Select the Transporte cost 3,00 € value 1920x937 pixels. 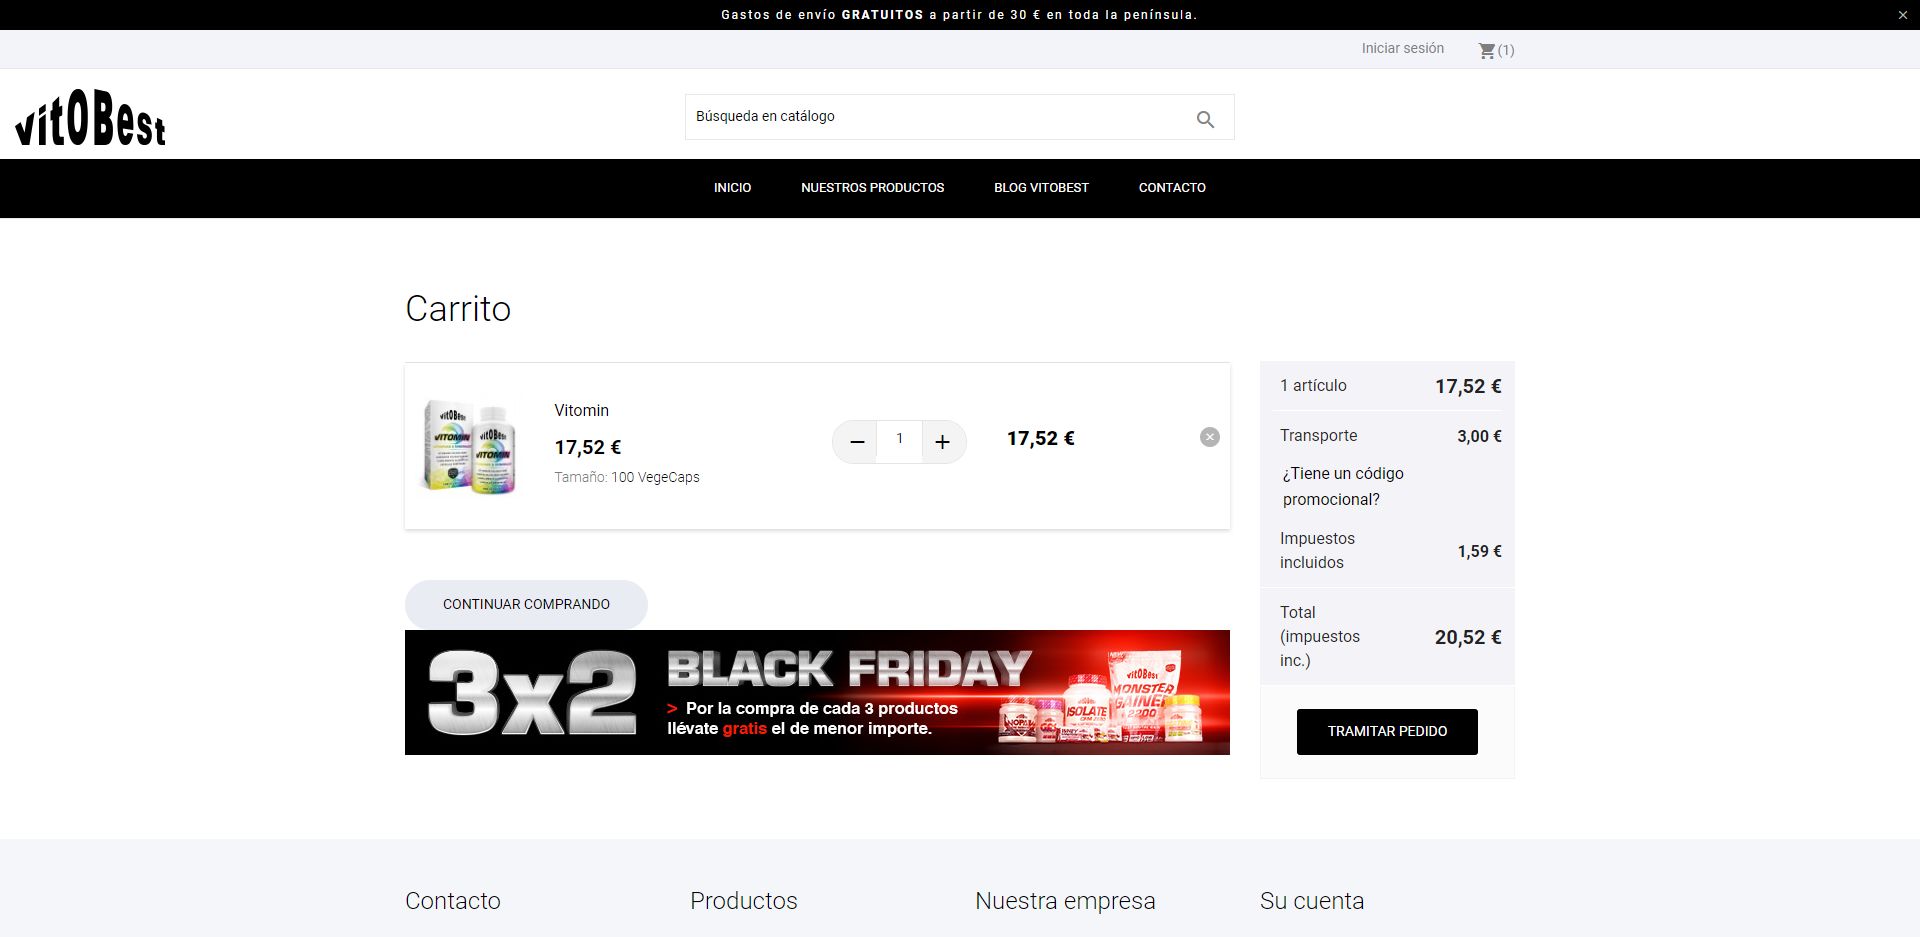point(1479,436)
